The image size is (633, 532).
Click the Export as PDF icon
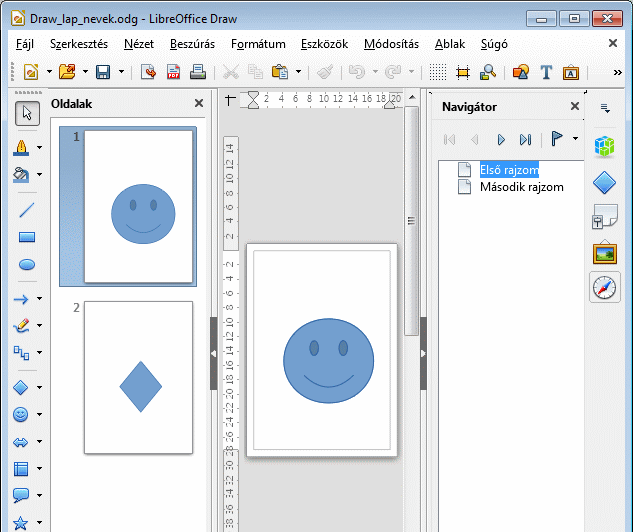tap(173, 72)
